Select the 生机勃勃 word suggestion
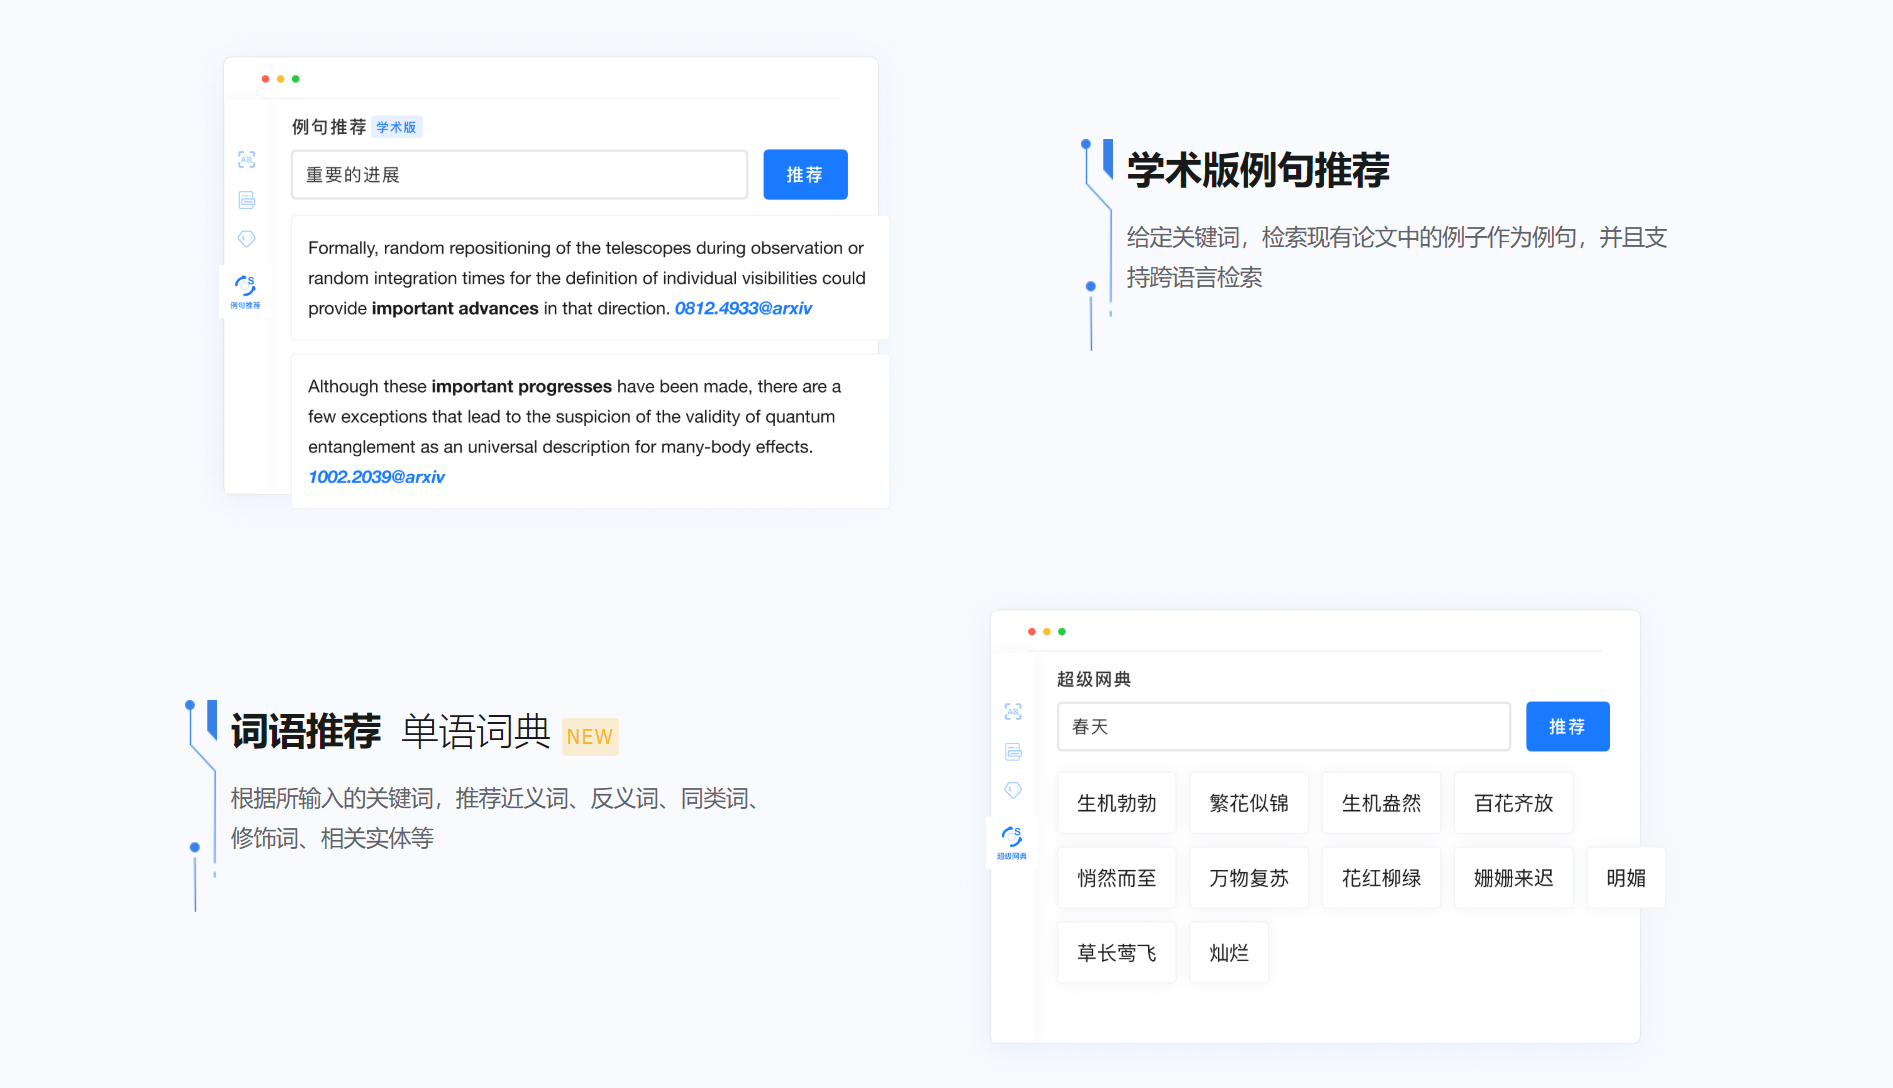This screenshot has width=1893, height=1088. (1116, 803)
